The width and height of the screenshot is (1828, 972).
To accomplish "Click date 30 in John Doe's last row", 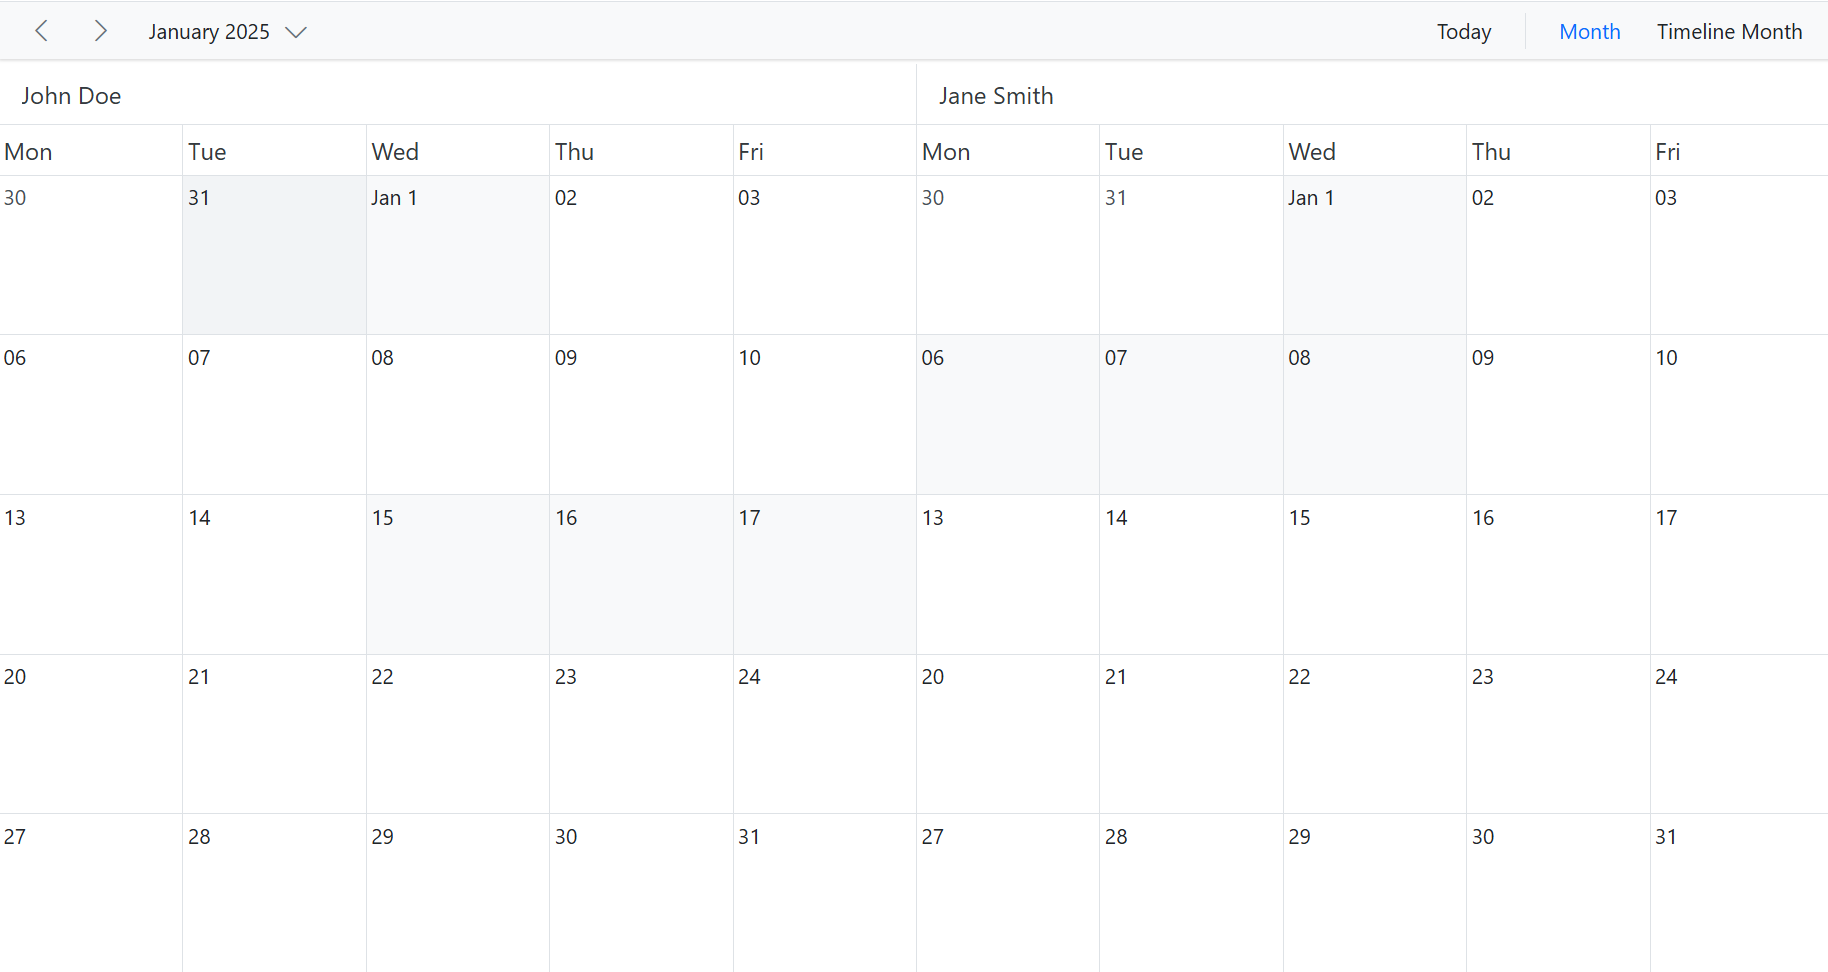I will (x=566, y=837).
